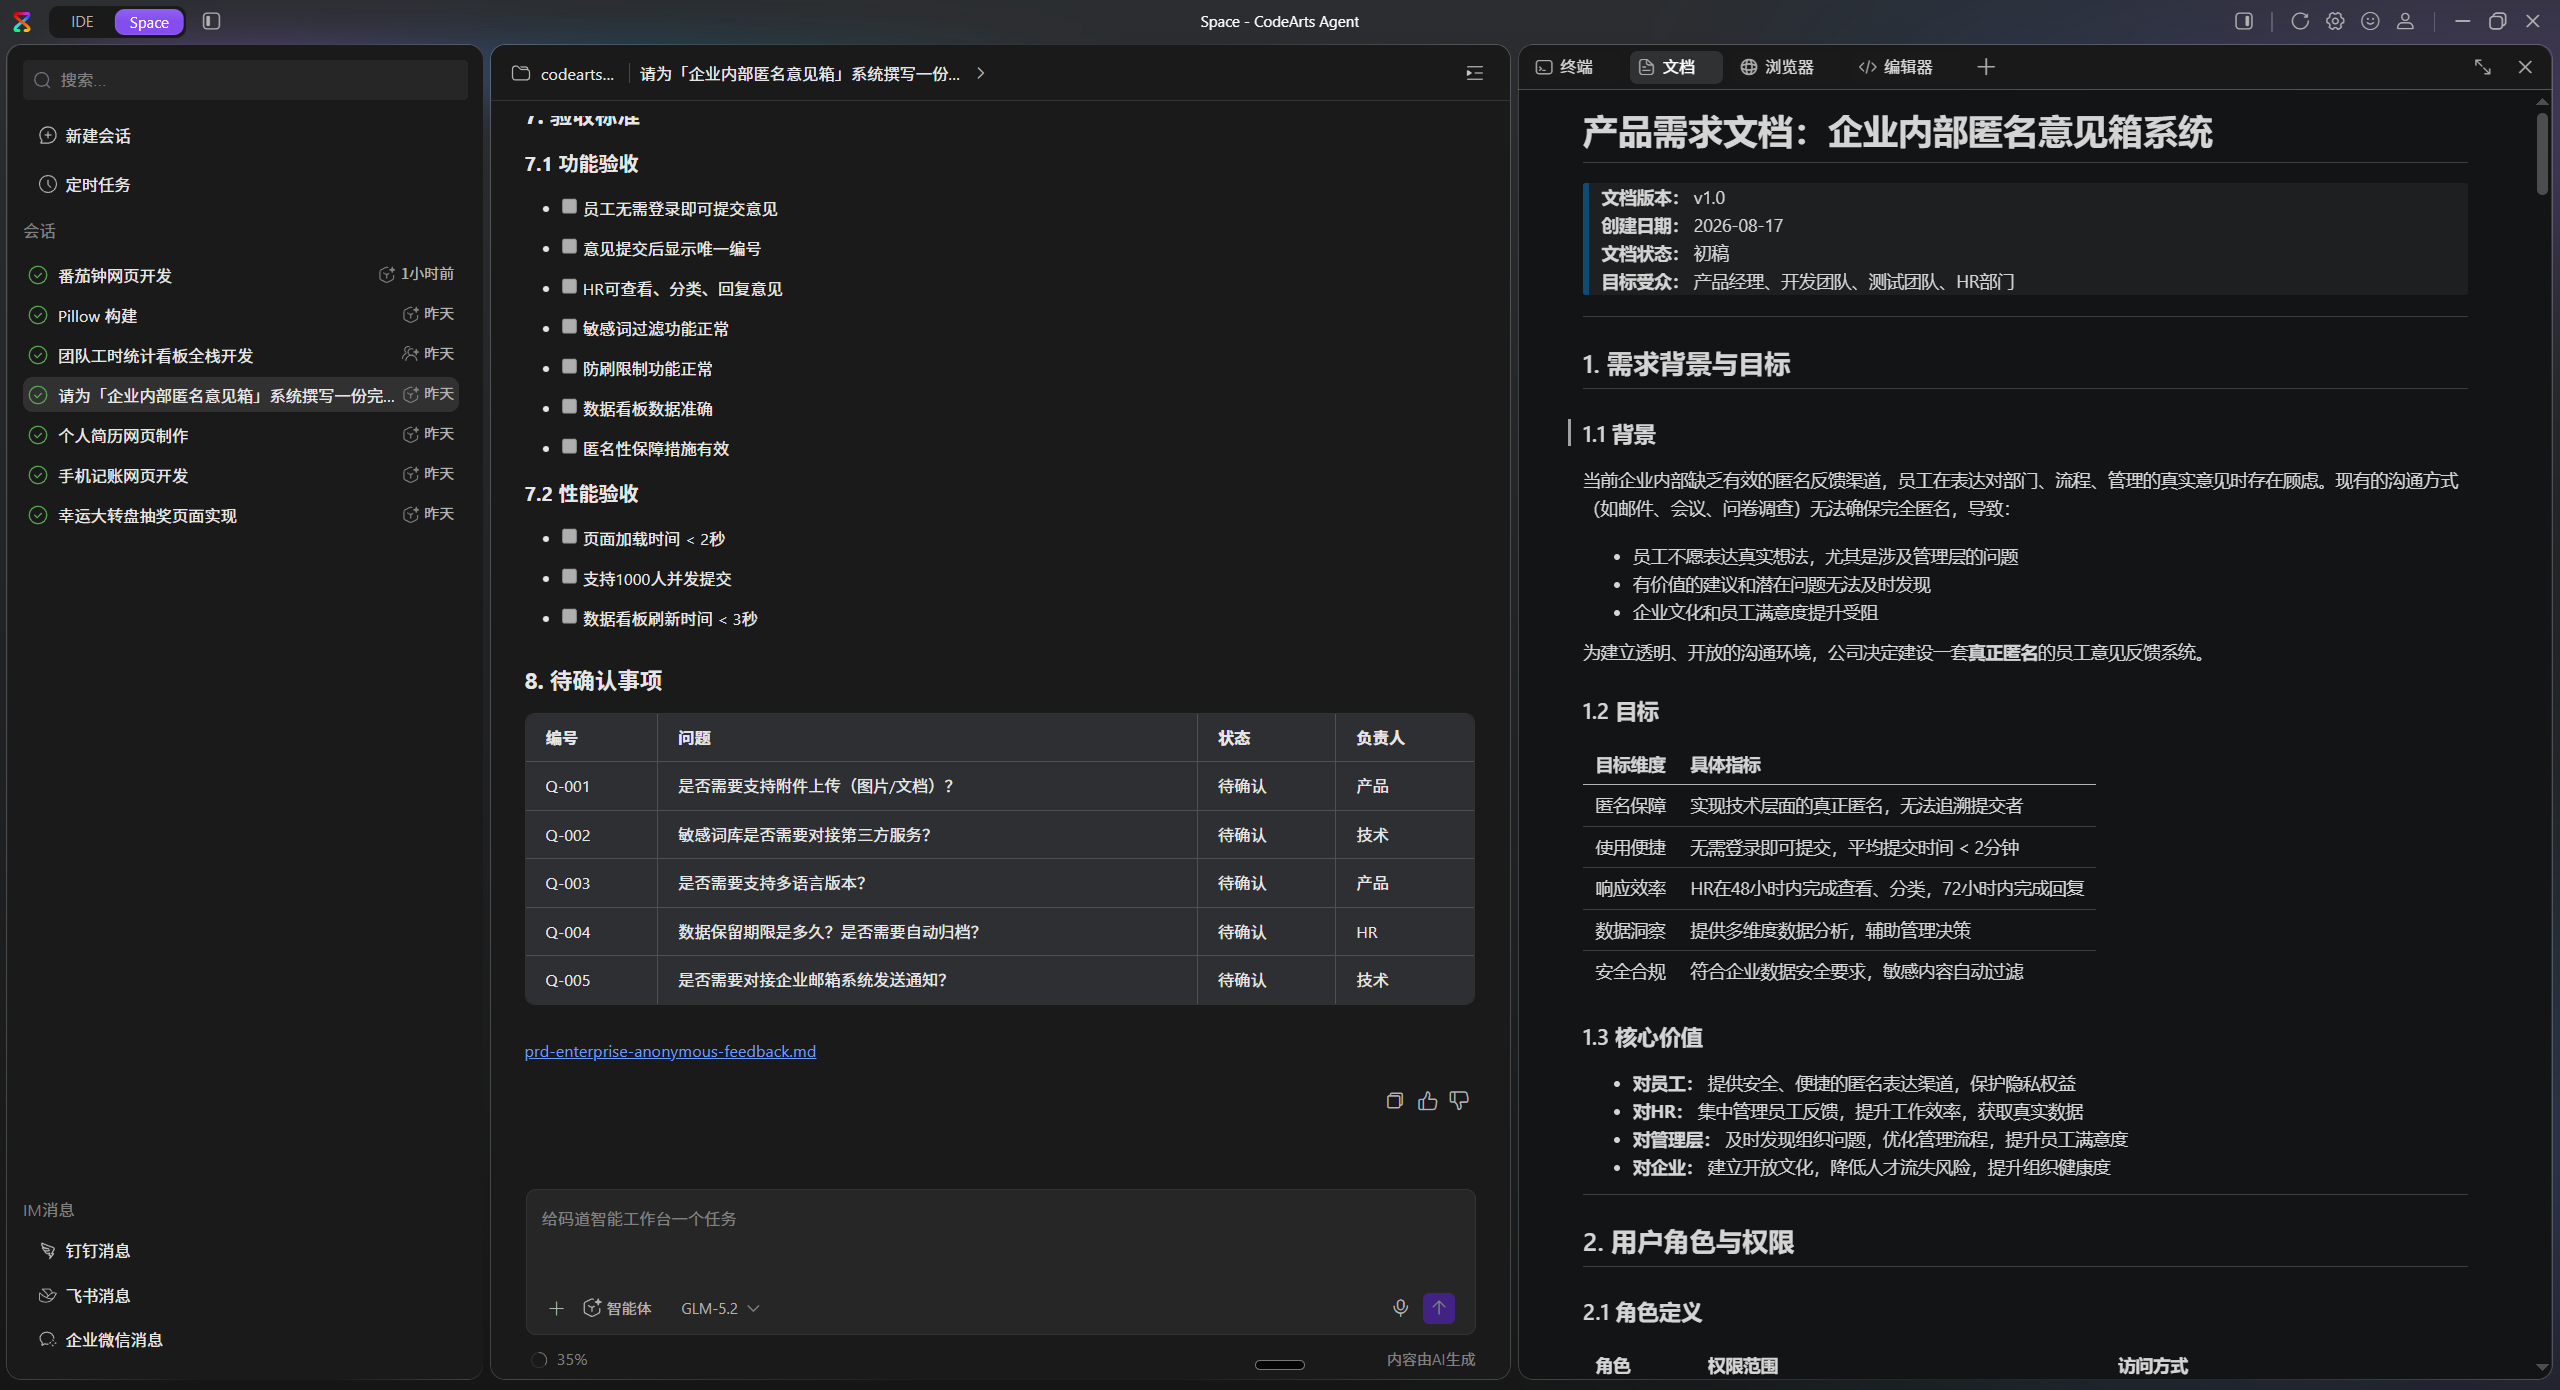The image size is (2560, 1390).
Task: Open prd-enterprise-anonymous-feedback.md link
Action: coord(670,1052)
